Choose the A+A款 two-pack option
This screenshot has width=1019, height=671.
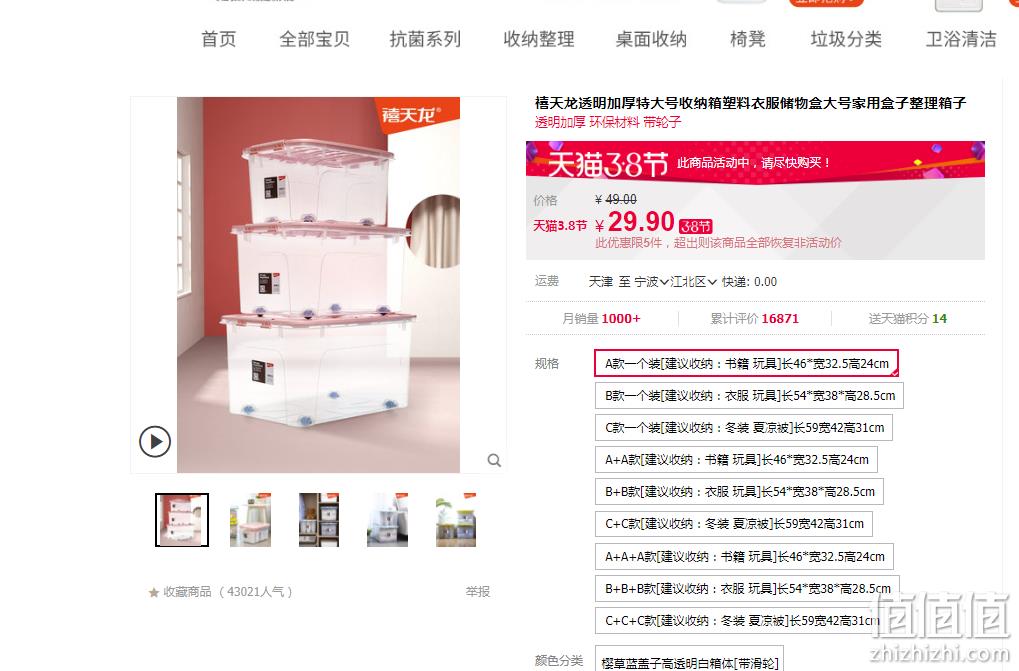736,460
